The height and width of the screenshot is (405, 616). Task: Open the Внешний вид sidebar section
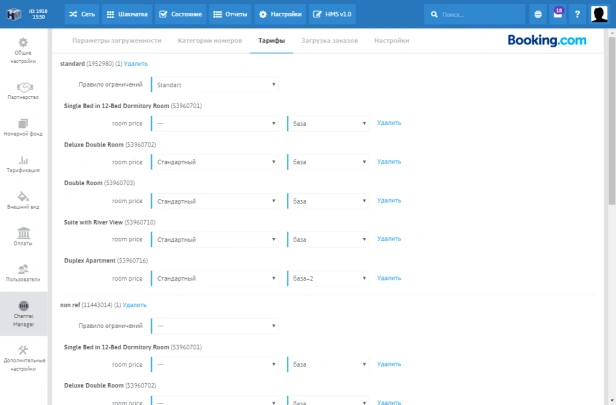(x=23, y=200)
